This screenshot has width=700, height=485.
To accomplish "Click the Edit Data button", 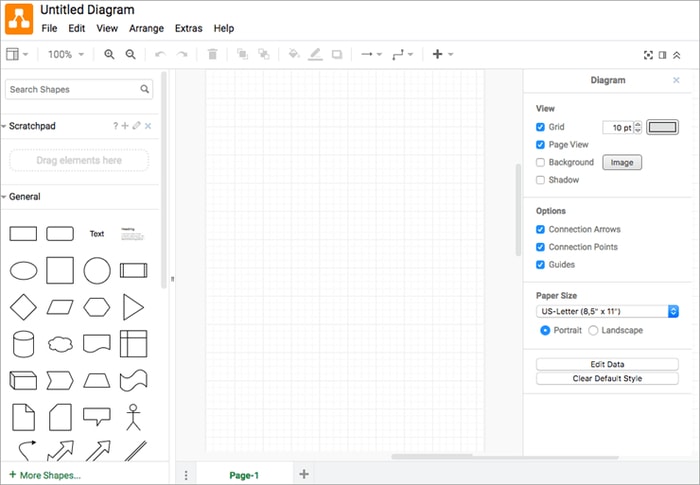I will click(607, 364).
